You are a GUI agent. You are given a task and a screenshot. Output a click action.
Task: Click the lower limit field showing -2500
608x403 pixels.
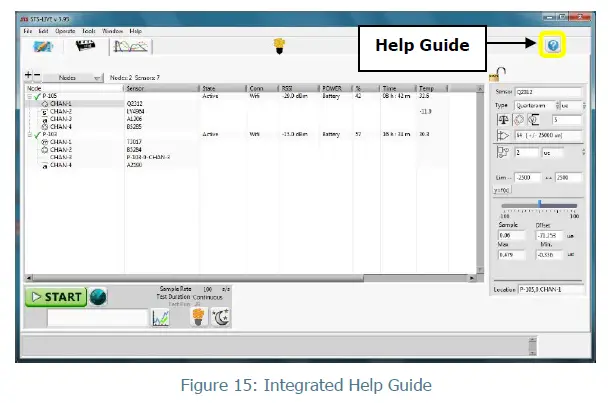(x=527, y=178)
